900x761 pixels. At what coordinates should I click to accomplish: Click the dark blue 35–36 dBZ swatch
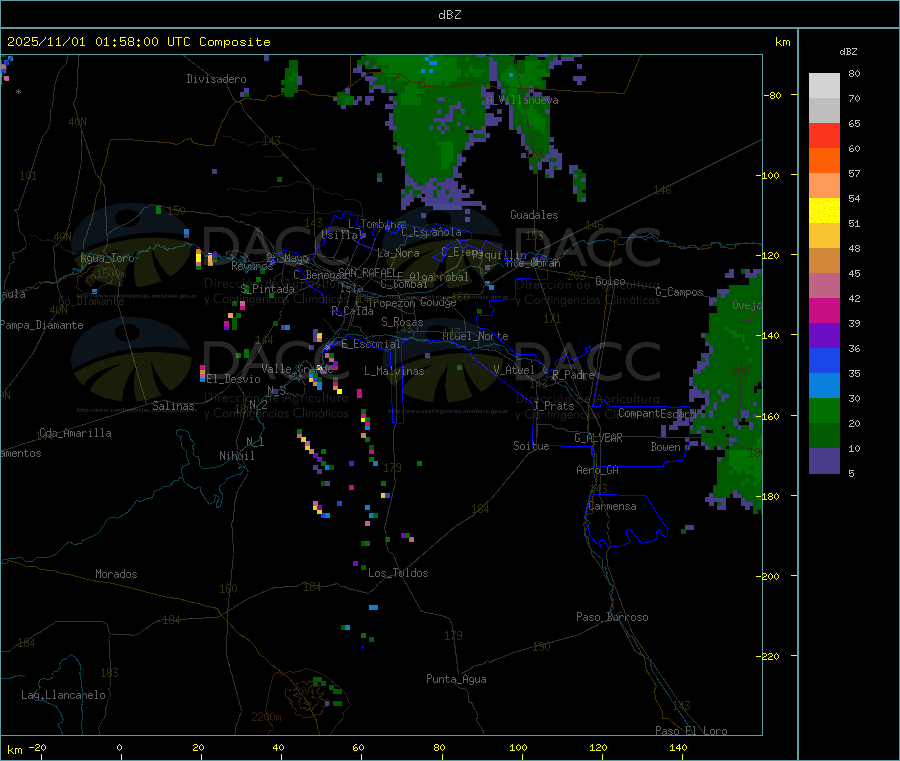point(824,360)
